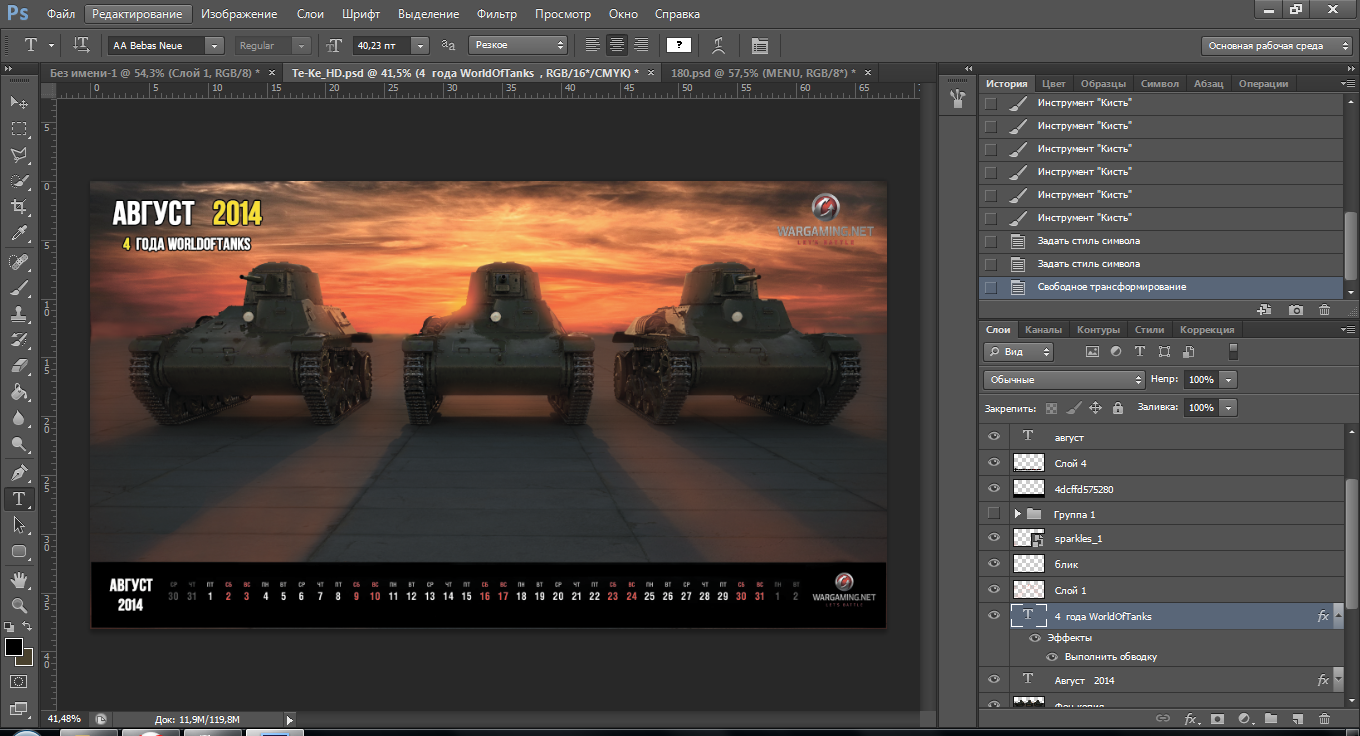Open the warped text icon
Viewport: 1360px width, 736px height.
tap(718, 45)
